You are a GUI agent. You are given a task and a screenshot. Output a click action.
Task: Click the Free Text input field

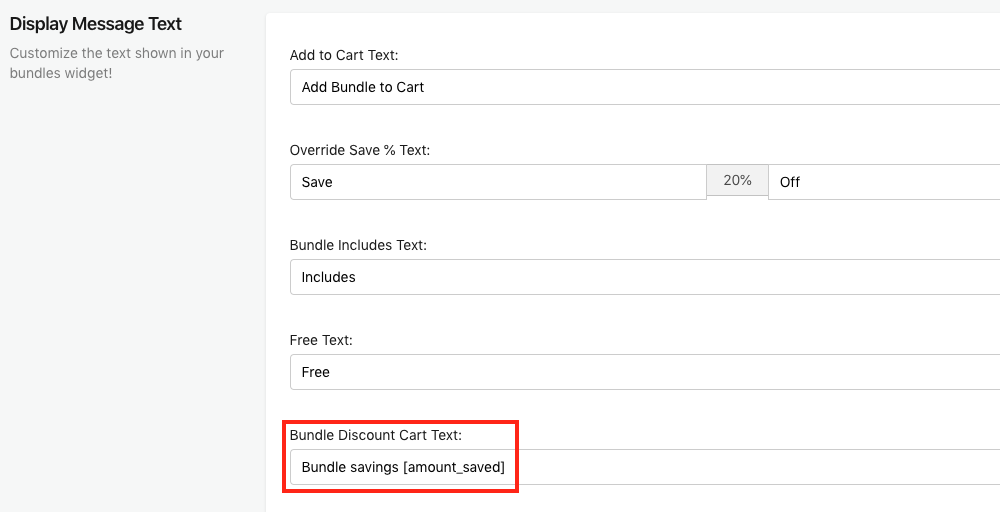pyautogui.click(x=645, y=372)
